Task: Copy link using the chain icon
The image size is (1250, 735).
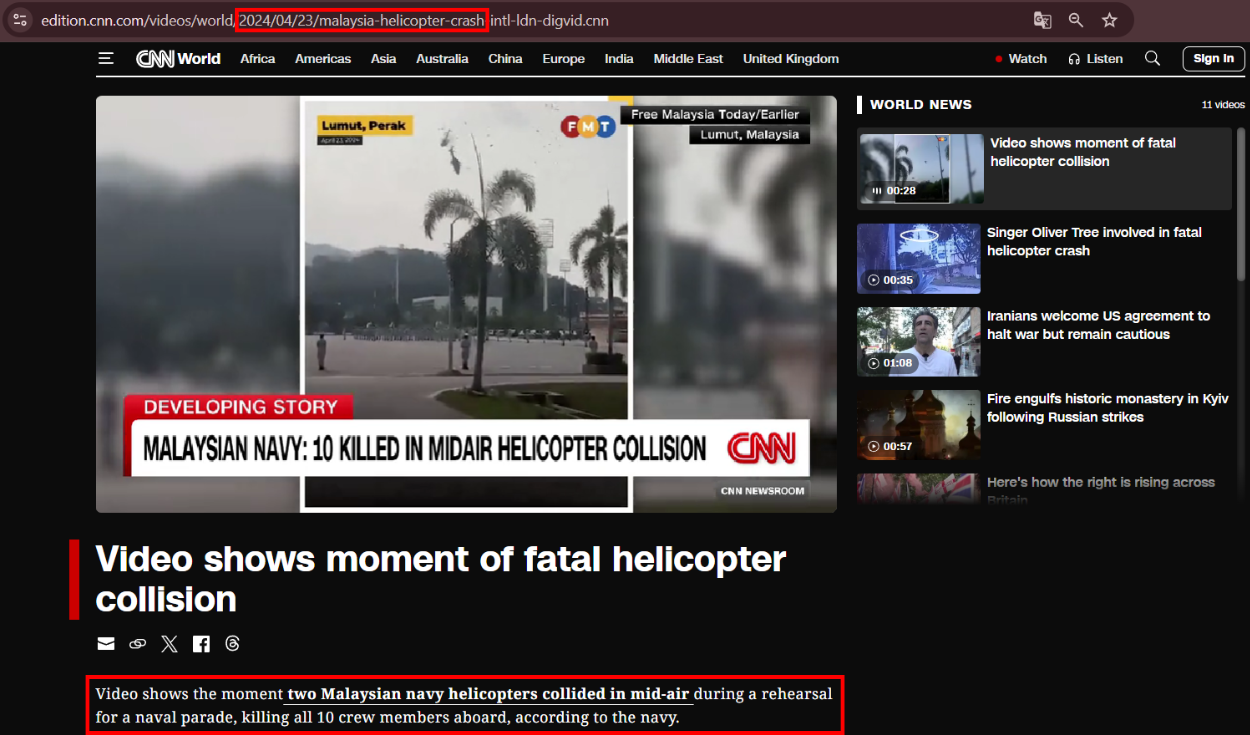Action: click(x=138, y=644)
